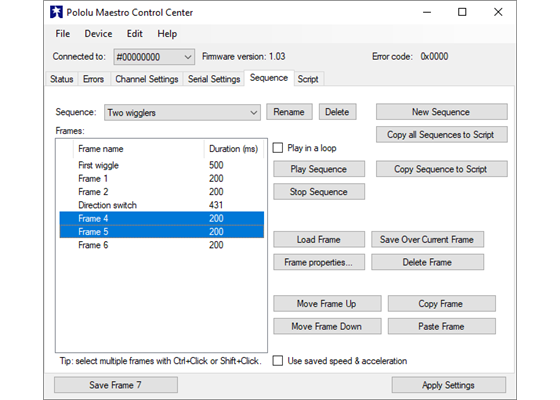Click the New Sequence button

pos(441,112)
